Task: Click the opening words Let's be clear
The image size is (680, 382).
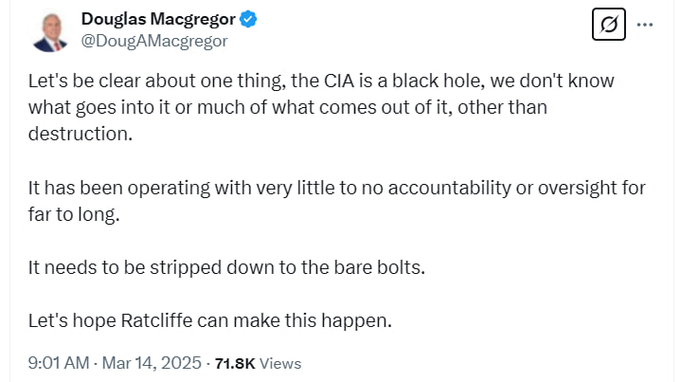Action: [84, 81]
